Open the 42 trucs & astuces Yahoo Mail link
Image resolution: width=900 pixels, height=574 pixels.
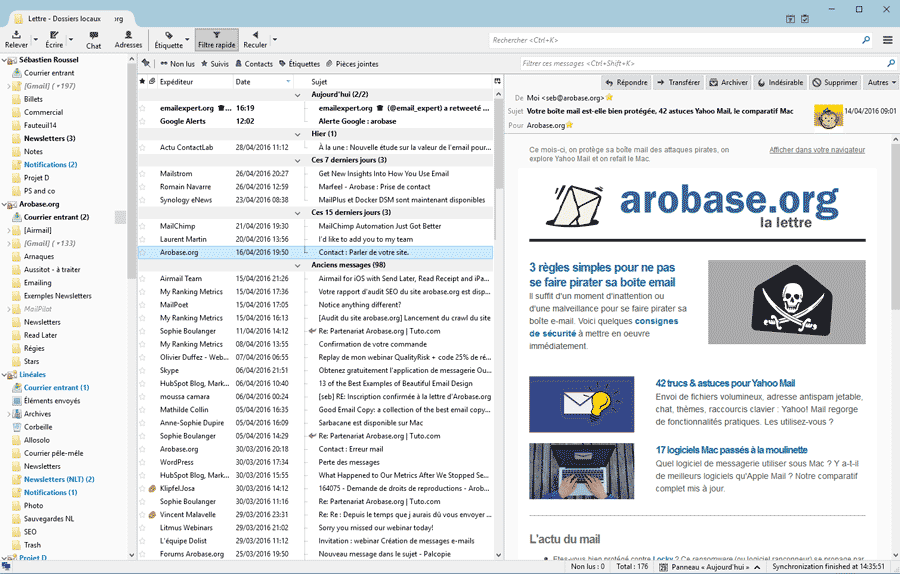tap(725, 383)
